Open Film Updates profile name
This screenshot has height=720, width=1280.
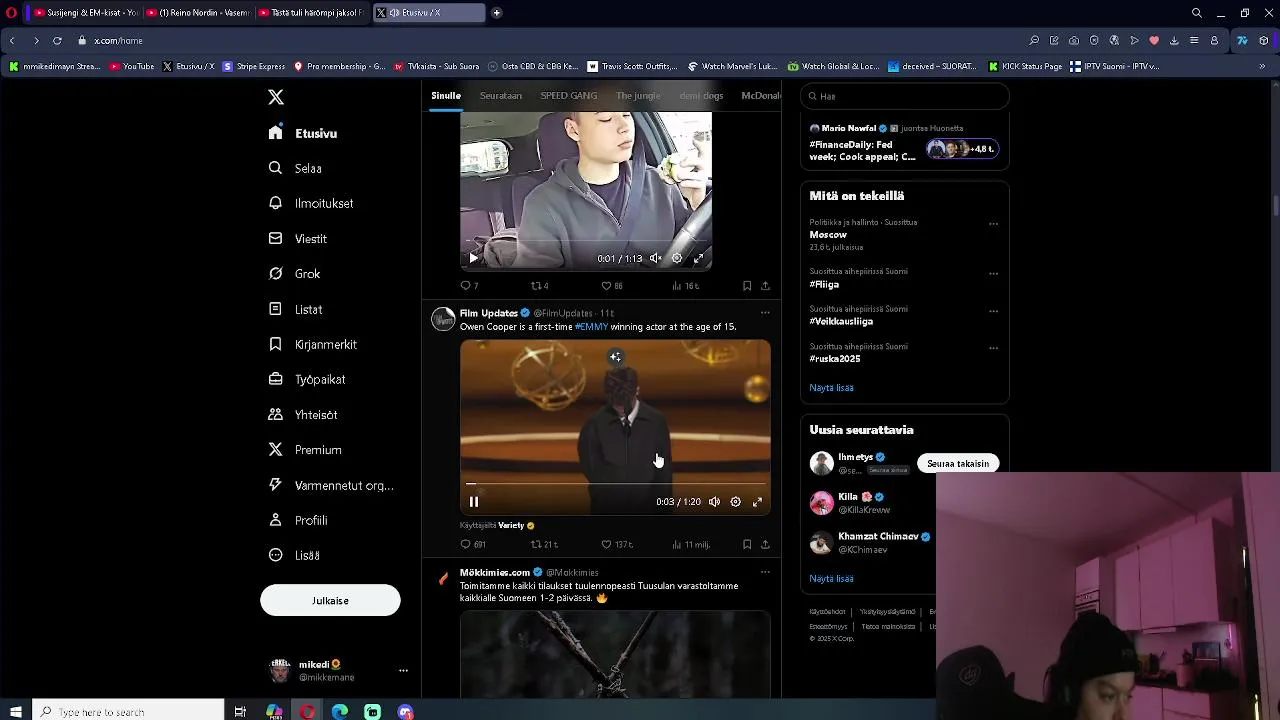[488, 313]
